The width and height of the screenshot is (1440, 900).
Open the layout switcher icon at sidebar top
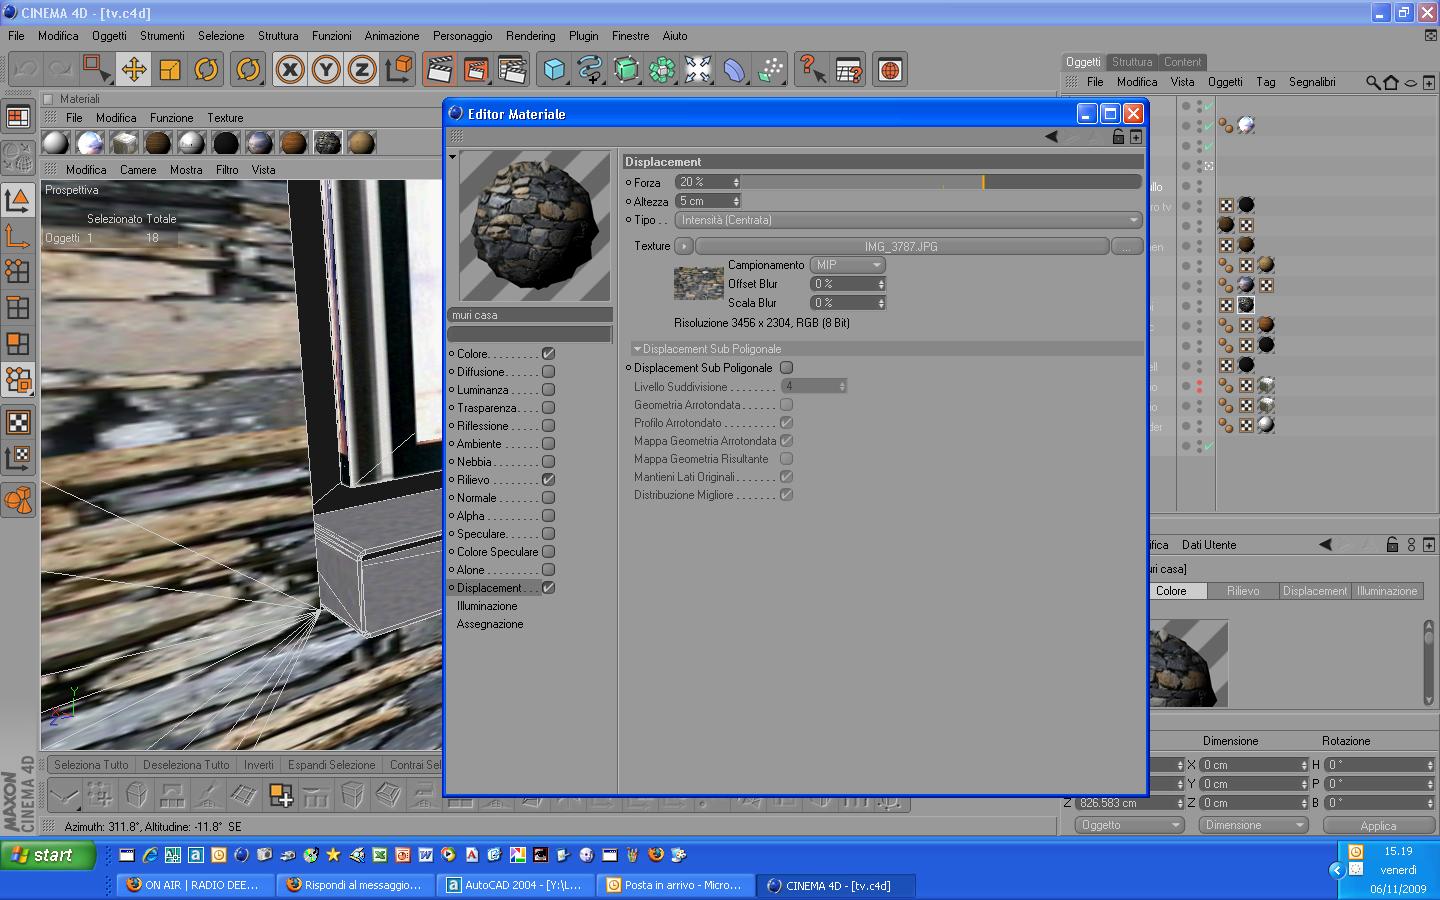[x=18, y=117]
